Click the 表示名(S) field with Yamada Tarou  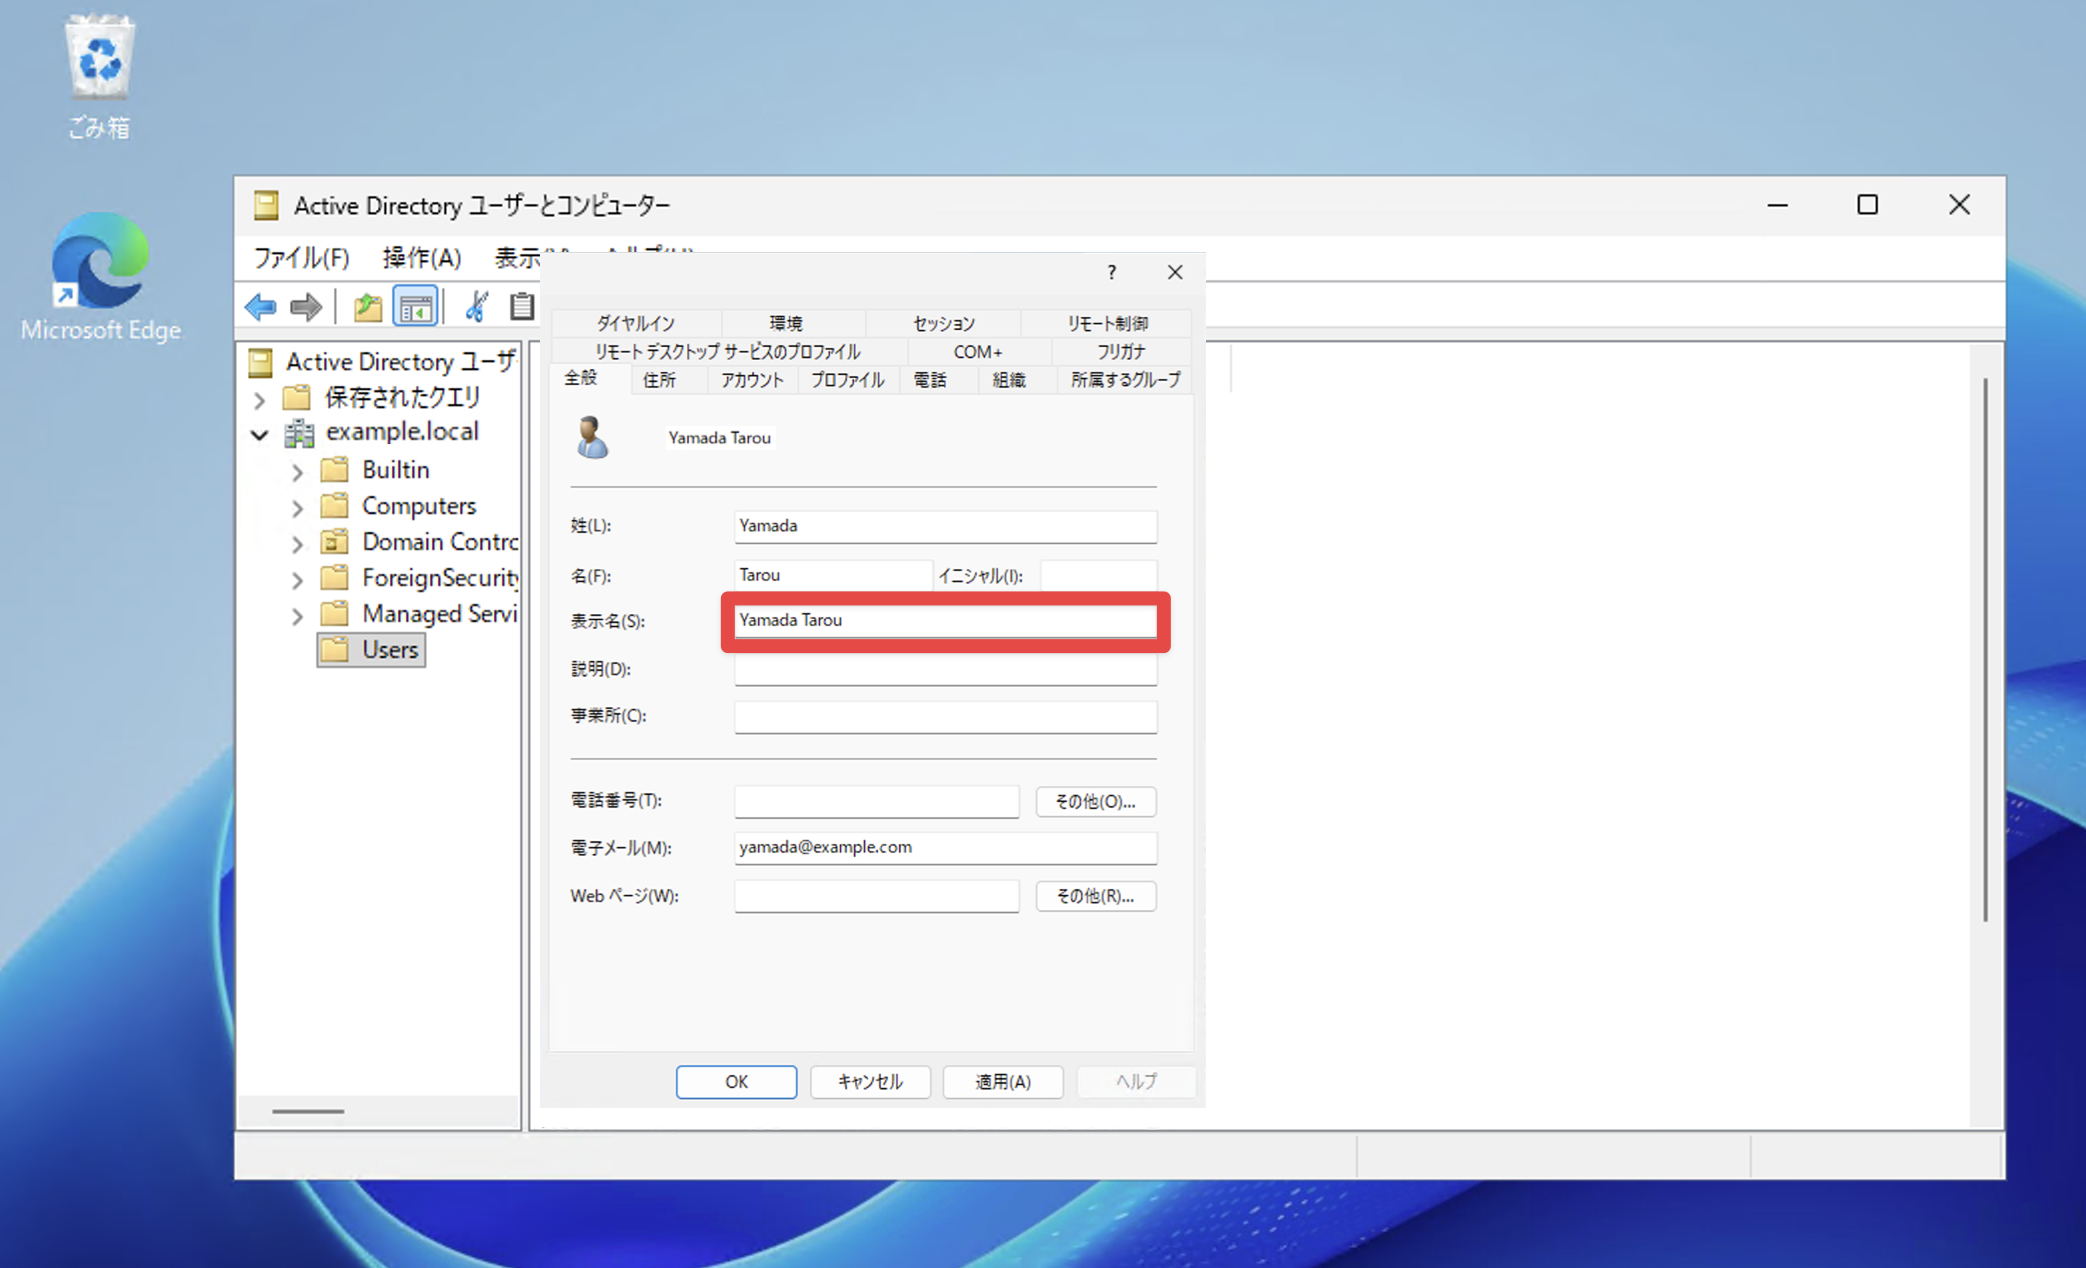(945, 620)
